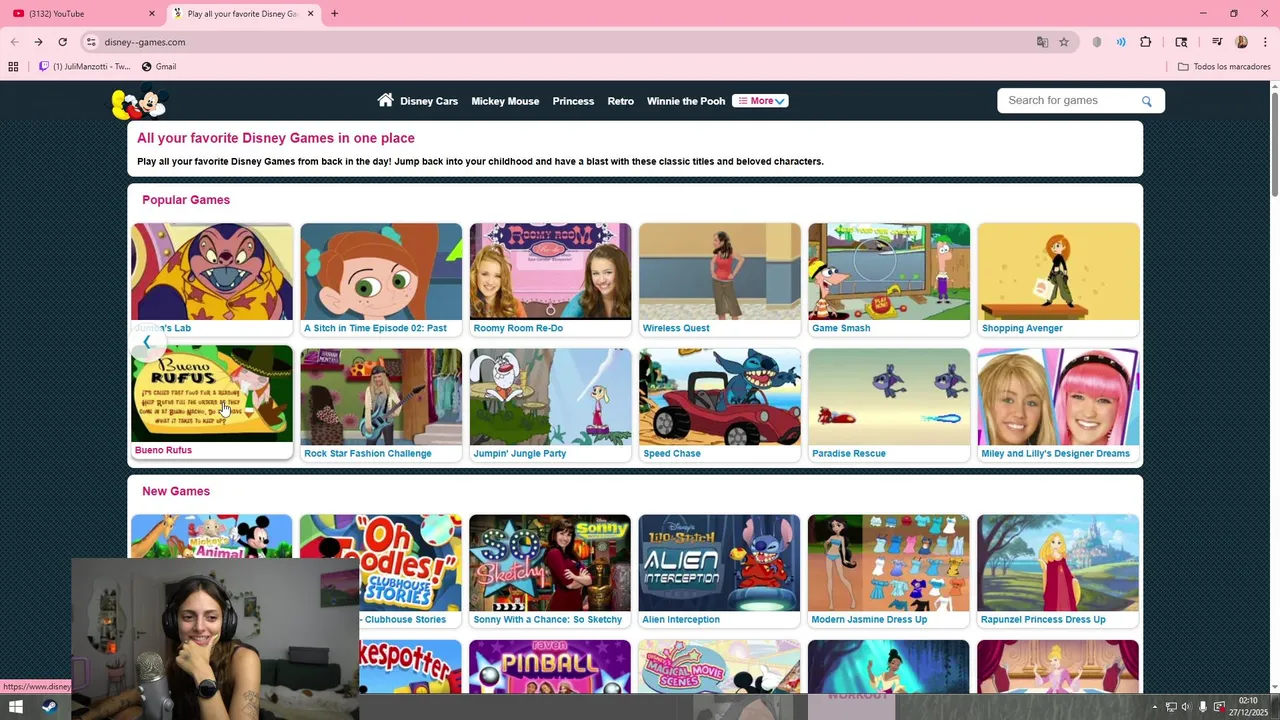The width and height of the screenshot is (1280, 720).
Task: Click the microphone icon in system tray
Action: coord(1203,707)
